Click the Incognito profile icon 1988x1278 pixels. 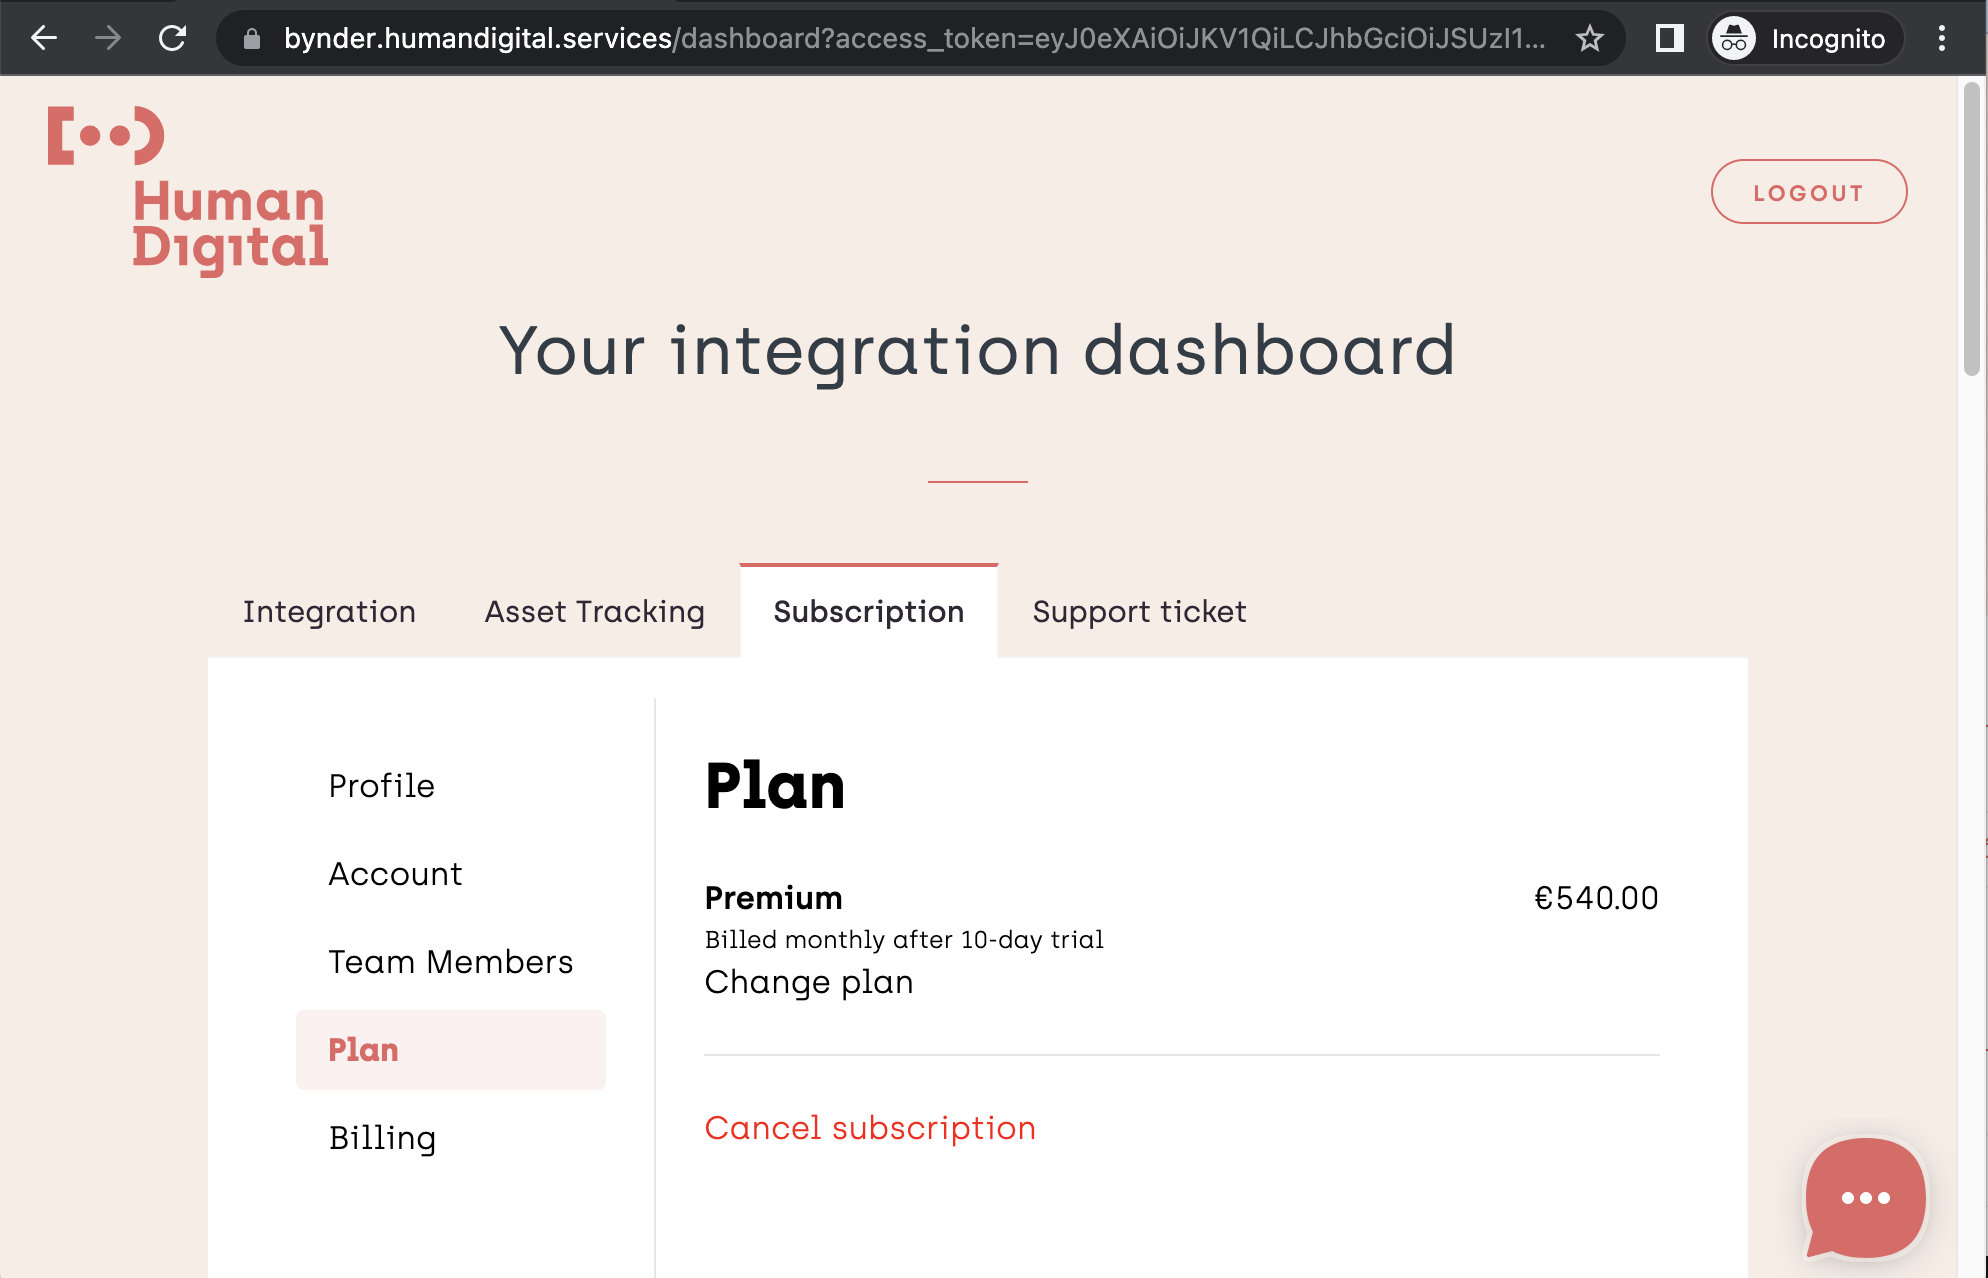1733,38
